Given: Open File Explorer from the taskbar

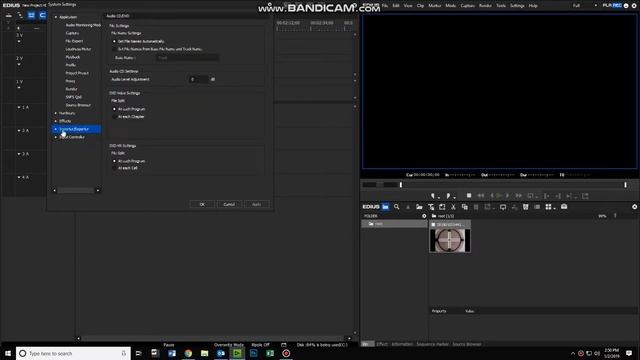Looking at the screenshot, I should coord(204,353).
